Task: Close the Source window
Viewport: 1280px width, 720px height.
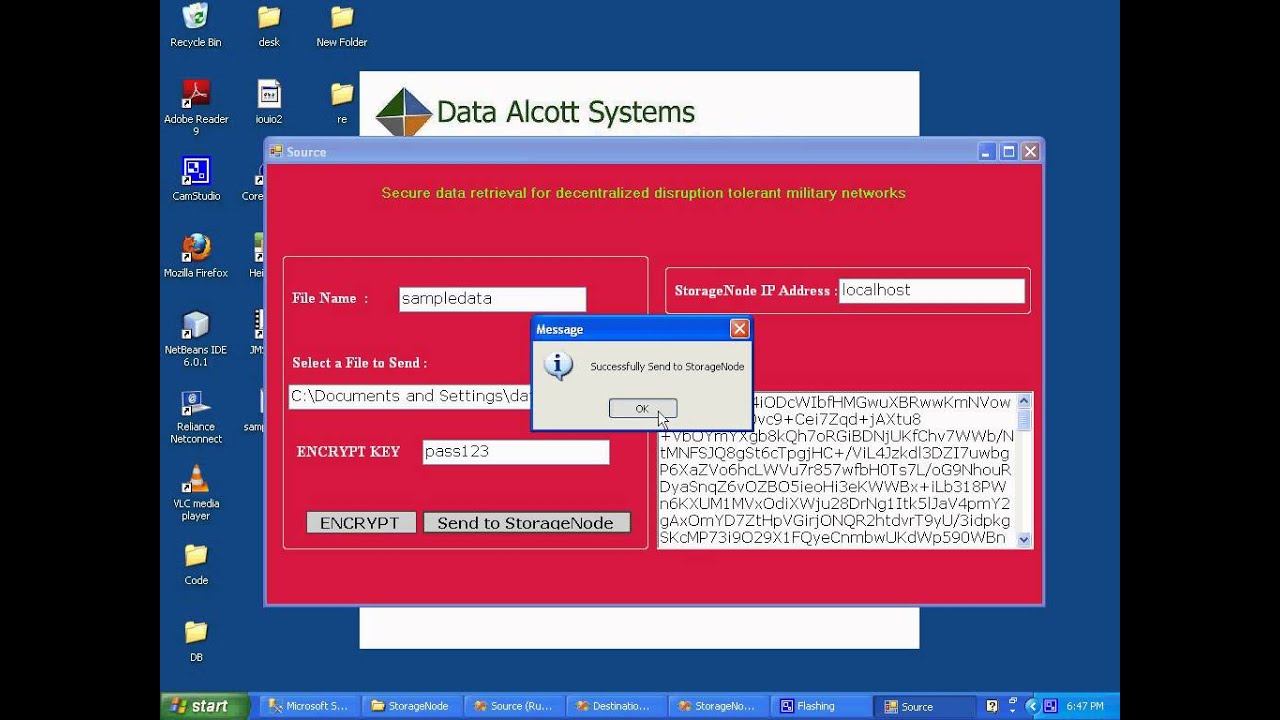Action: (x=1031, y=152)
